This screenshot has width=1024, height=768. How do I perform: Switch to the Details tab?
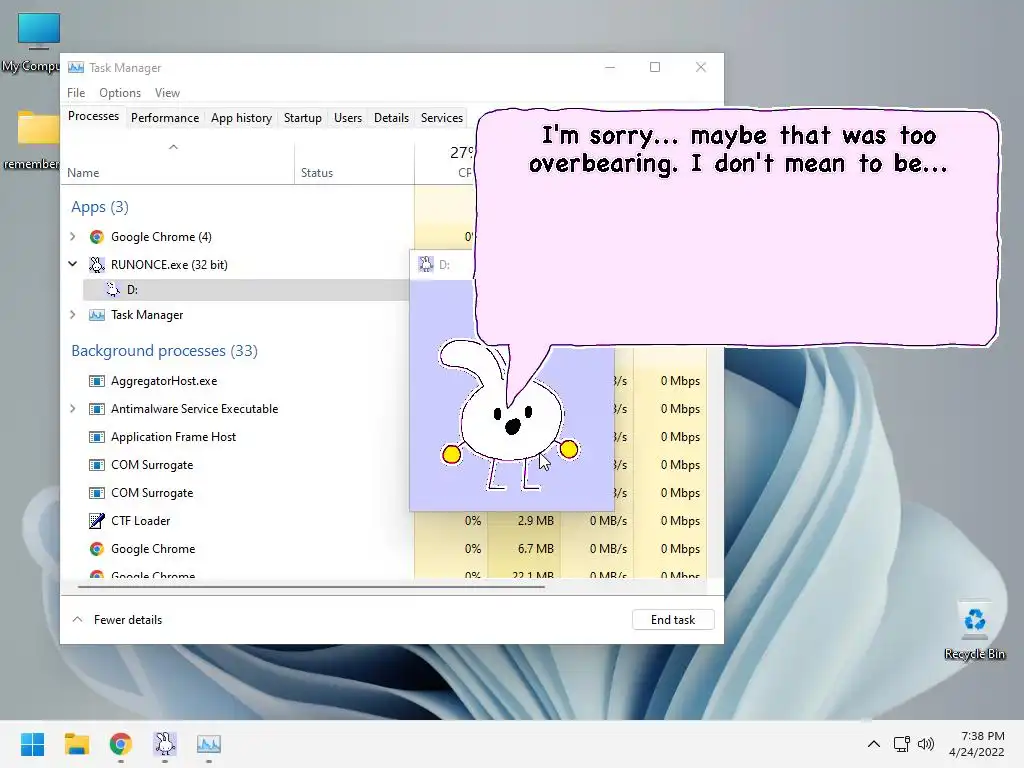click(391, 118)
